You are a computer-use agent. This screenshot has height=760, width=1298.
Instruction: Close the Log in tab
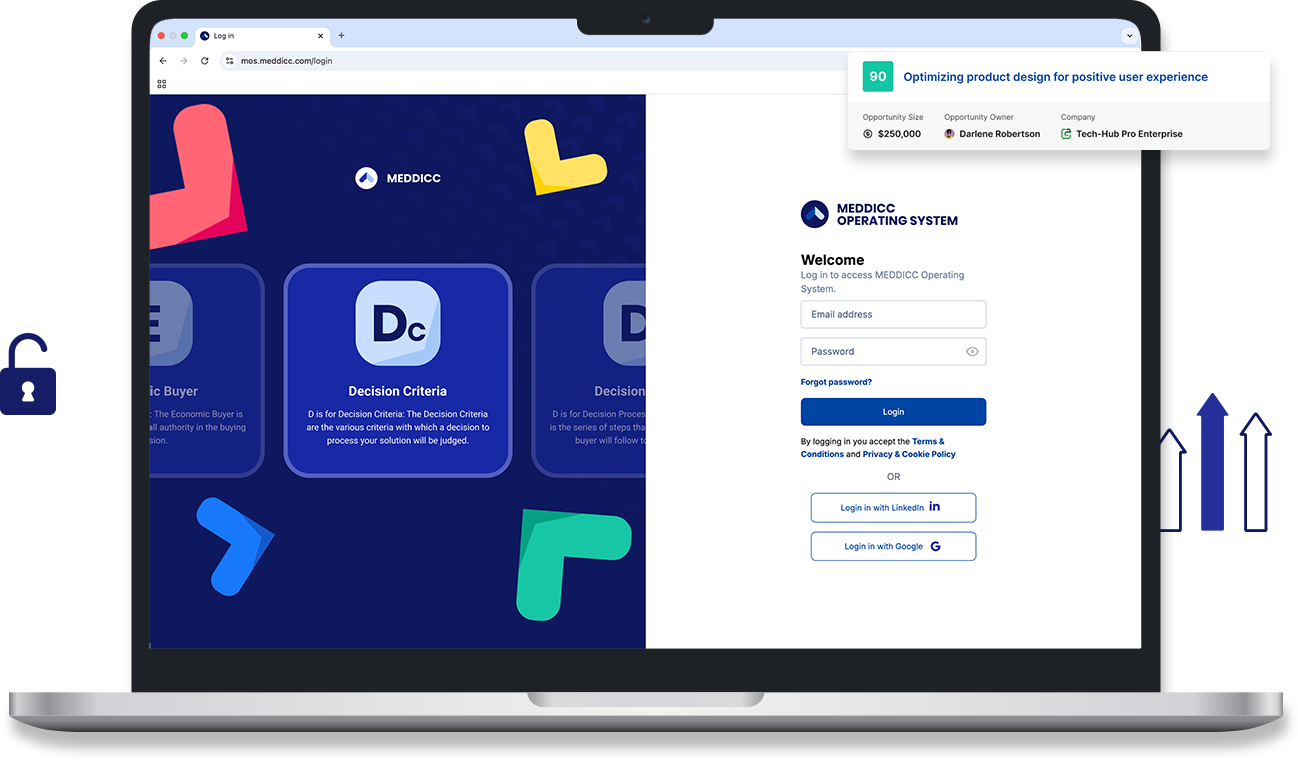pyautogui.click(x=319, y=36)
